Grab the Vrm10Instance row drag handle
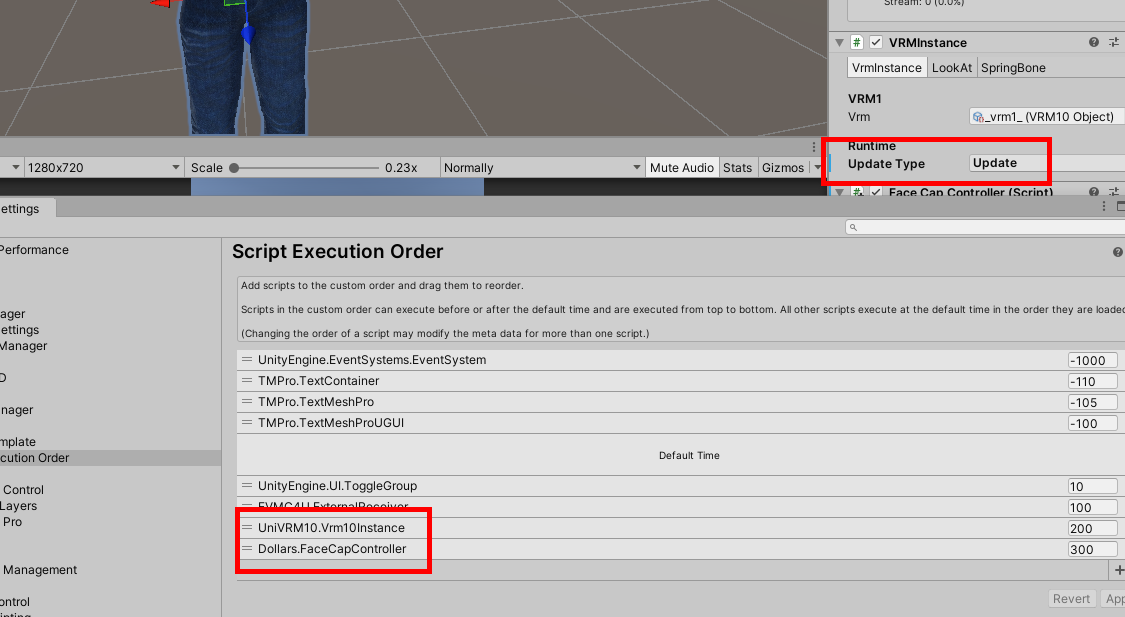The height and width of the screenshot is (617, 1125). (247, 528)
